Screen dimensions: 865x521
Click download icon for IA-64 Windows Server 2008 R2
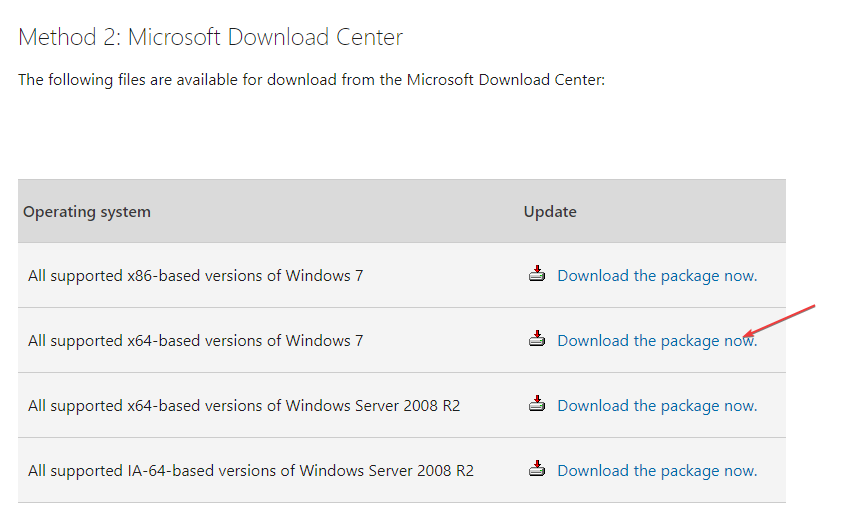537,469
